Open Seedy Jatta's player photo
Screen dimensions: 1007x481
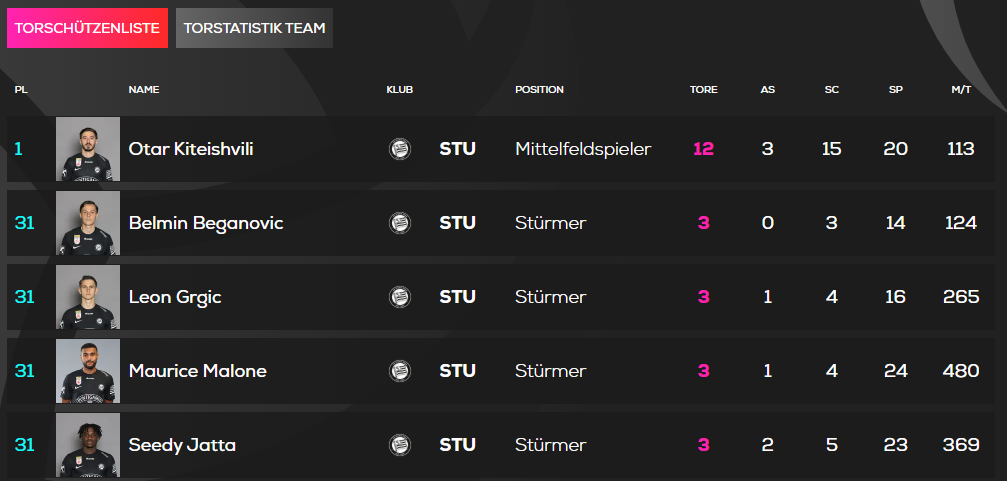click(88, 445)
